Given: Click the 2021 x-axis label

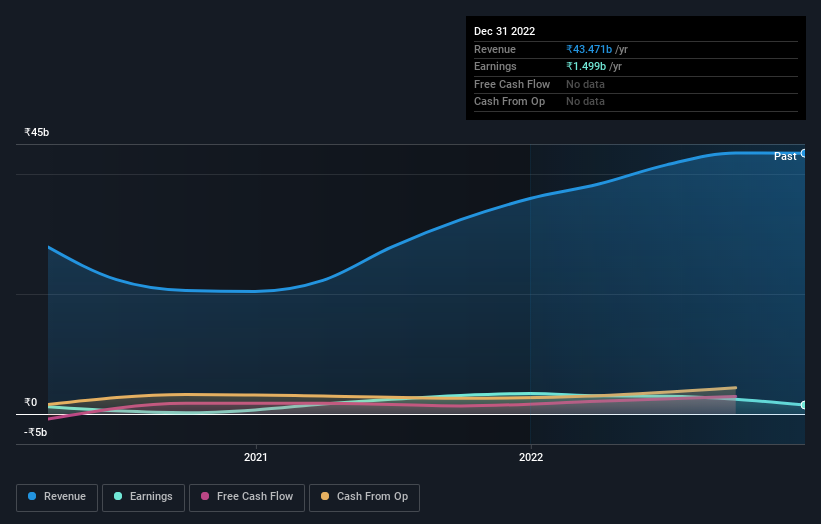Looking at the screenshot, I should click(256, 458).
